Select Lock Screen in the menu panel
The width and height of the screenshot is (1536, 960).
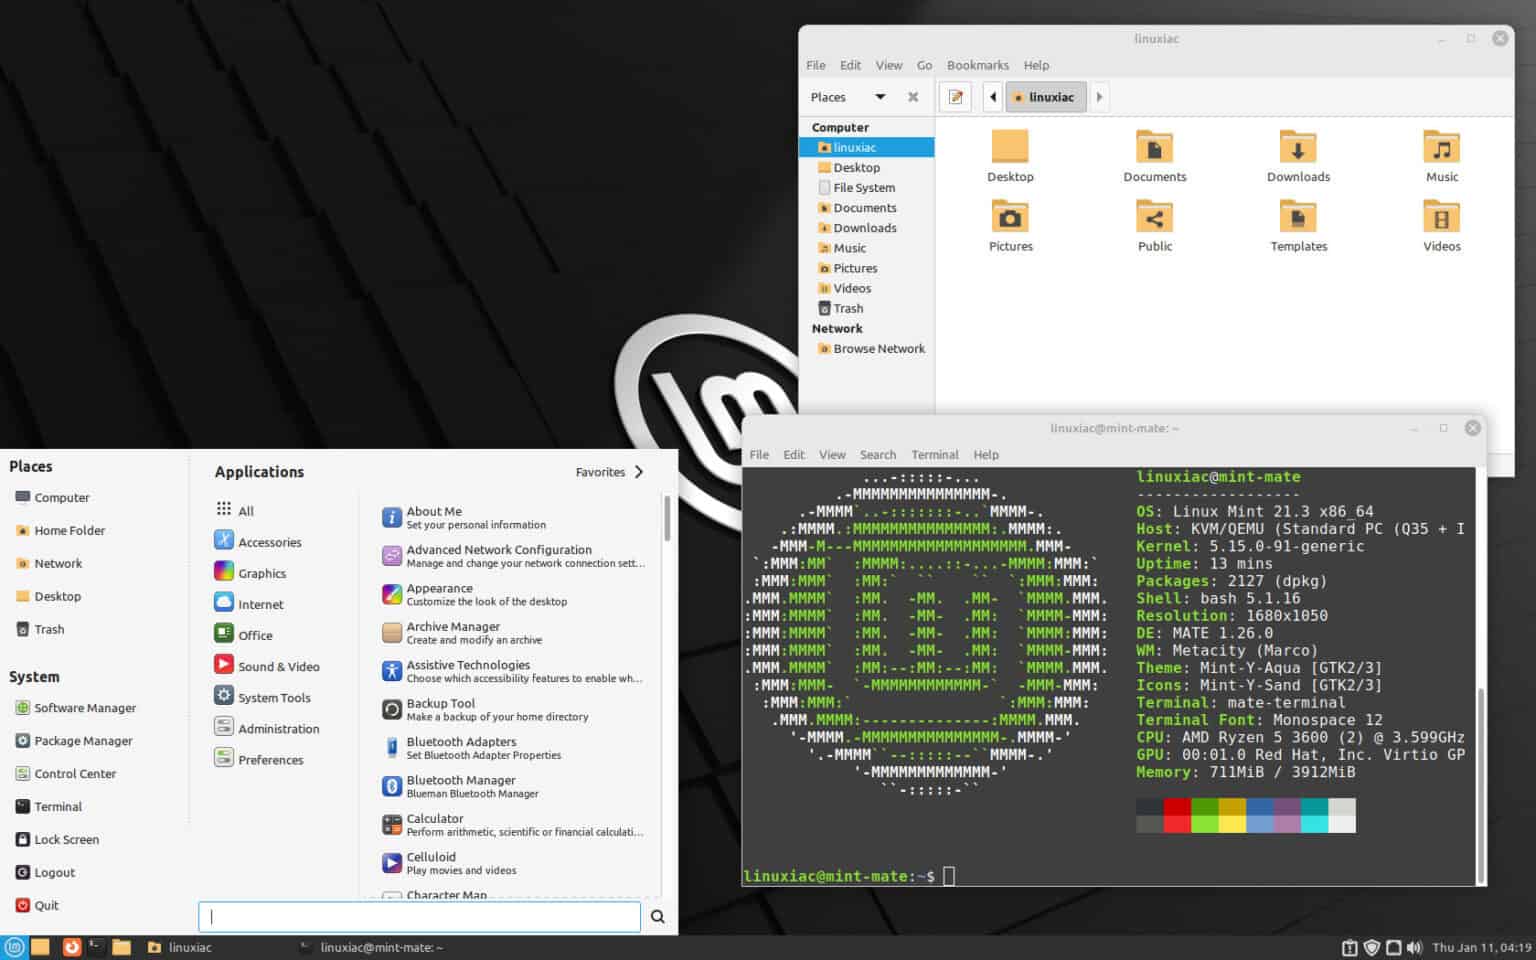(x=66, y=839)
